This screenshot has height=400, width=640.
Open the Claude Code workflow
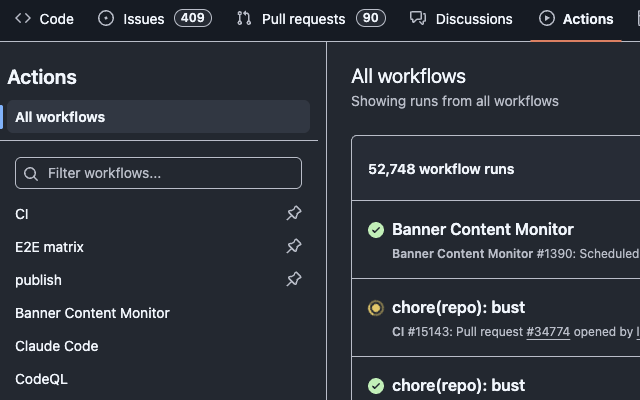click(x=57, y=346)
